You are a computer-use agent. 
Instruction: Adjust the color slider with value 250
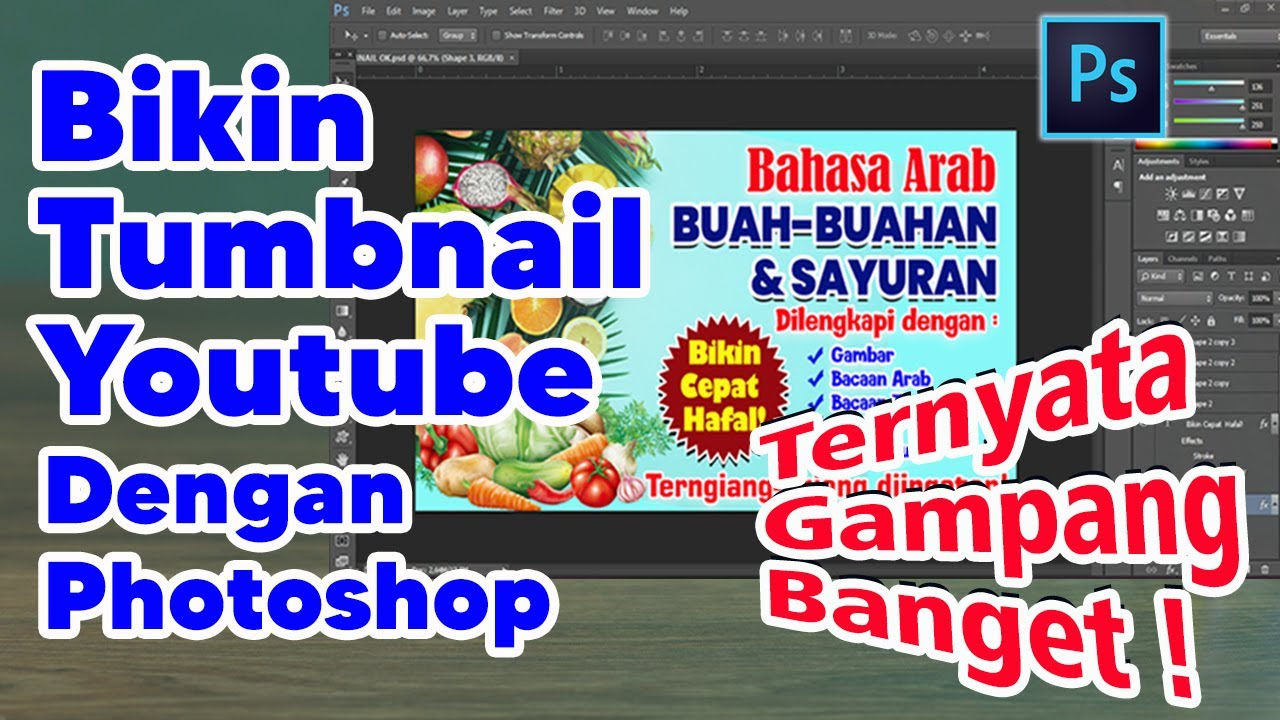[1208, 124]
